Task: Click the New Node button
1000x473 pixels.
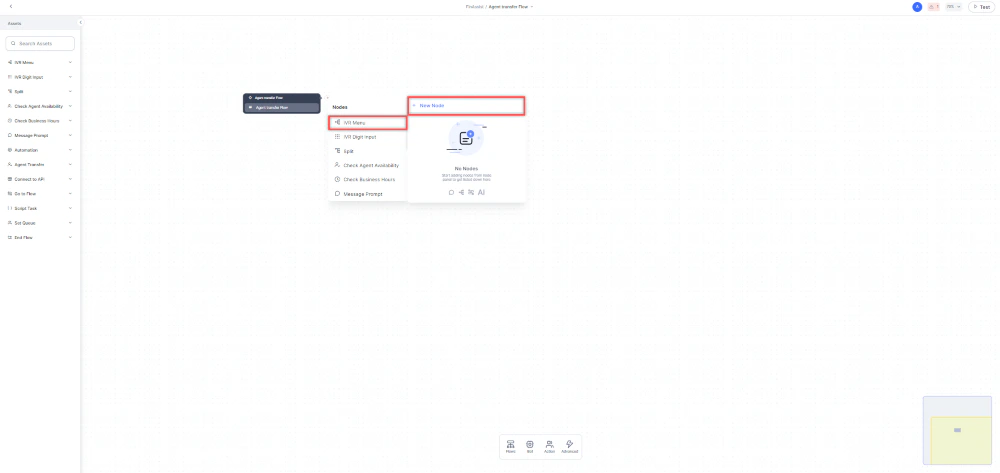Action: (466, 105)
